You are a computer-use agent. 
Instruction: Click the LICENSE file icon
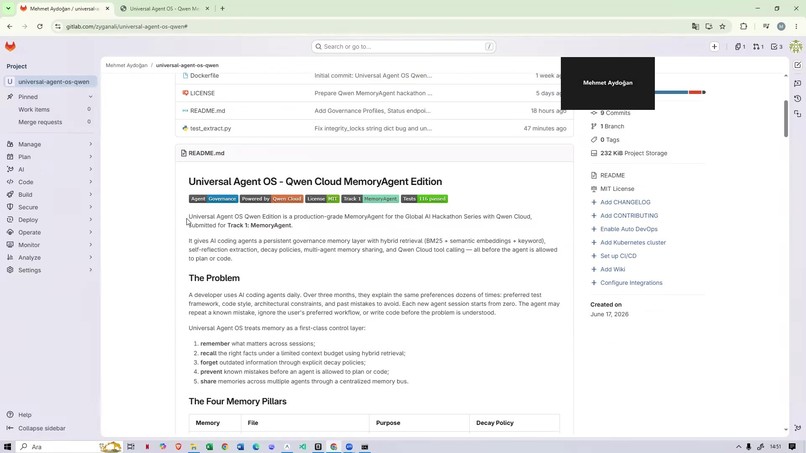185,93
